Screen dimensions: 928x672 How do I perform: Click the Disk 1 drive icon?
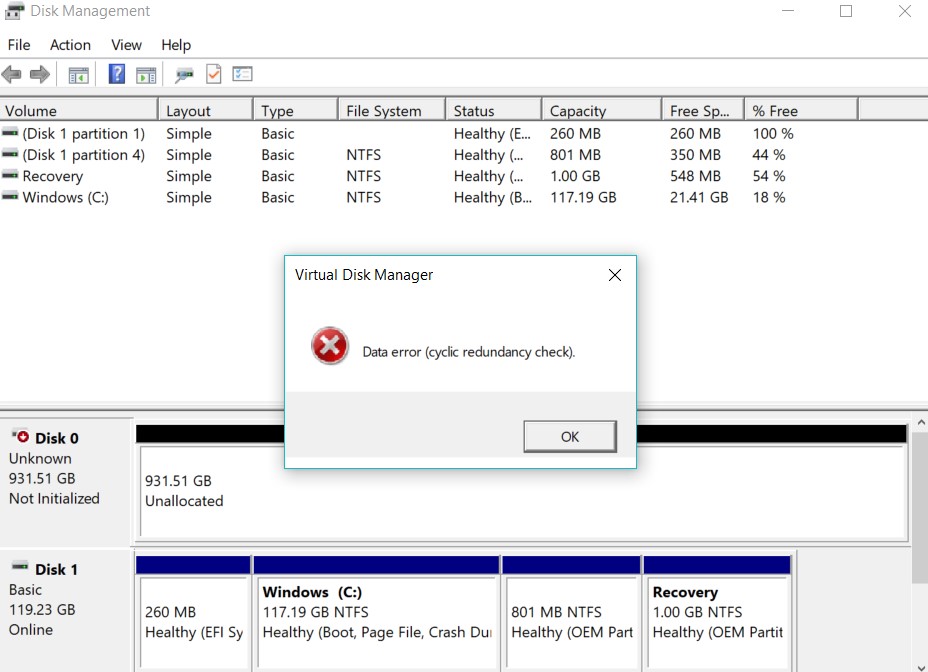[20, 567]
